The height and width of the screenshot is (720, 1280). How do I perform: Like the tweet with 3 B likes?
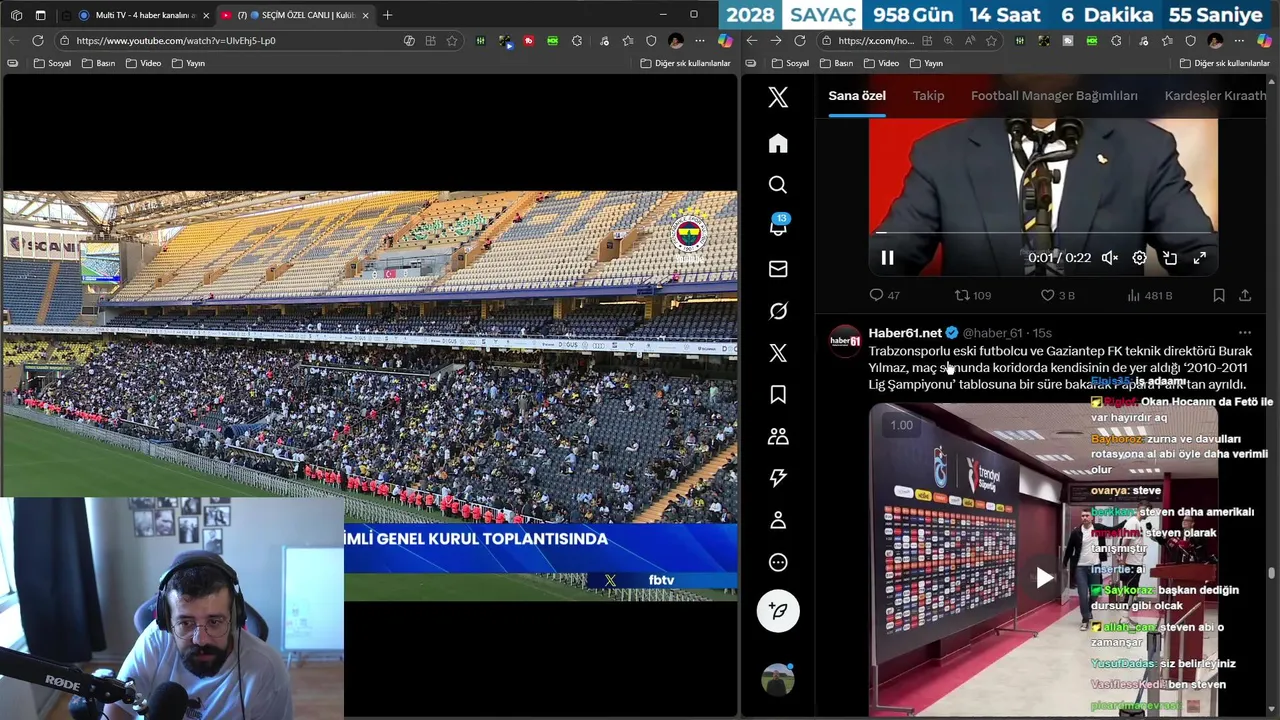coord(1058,295)
